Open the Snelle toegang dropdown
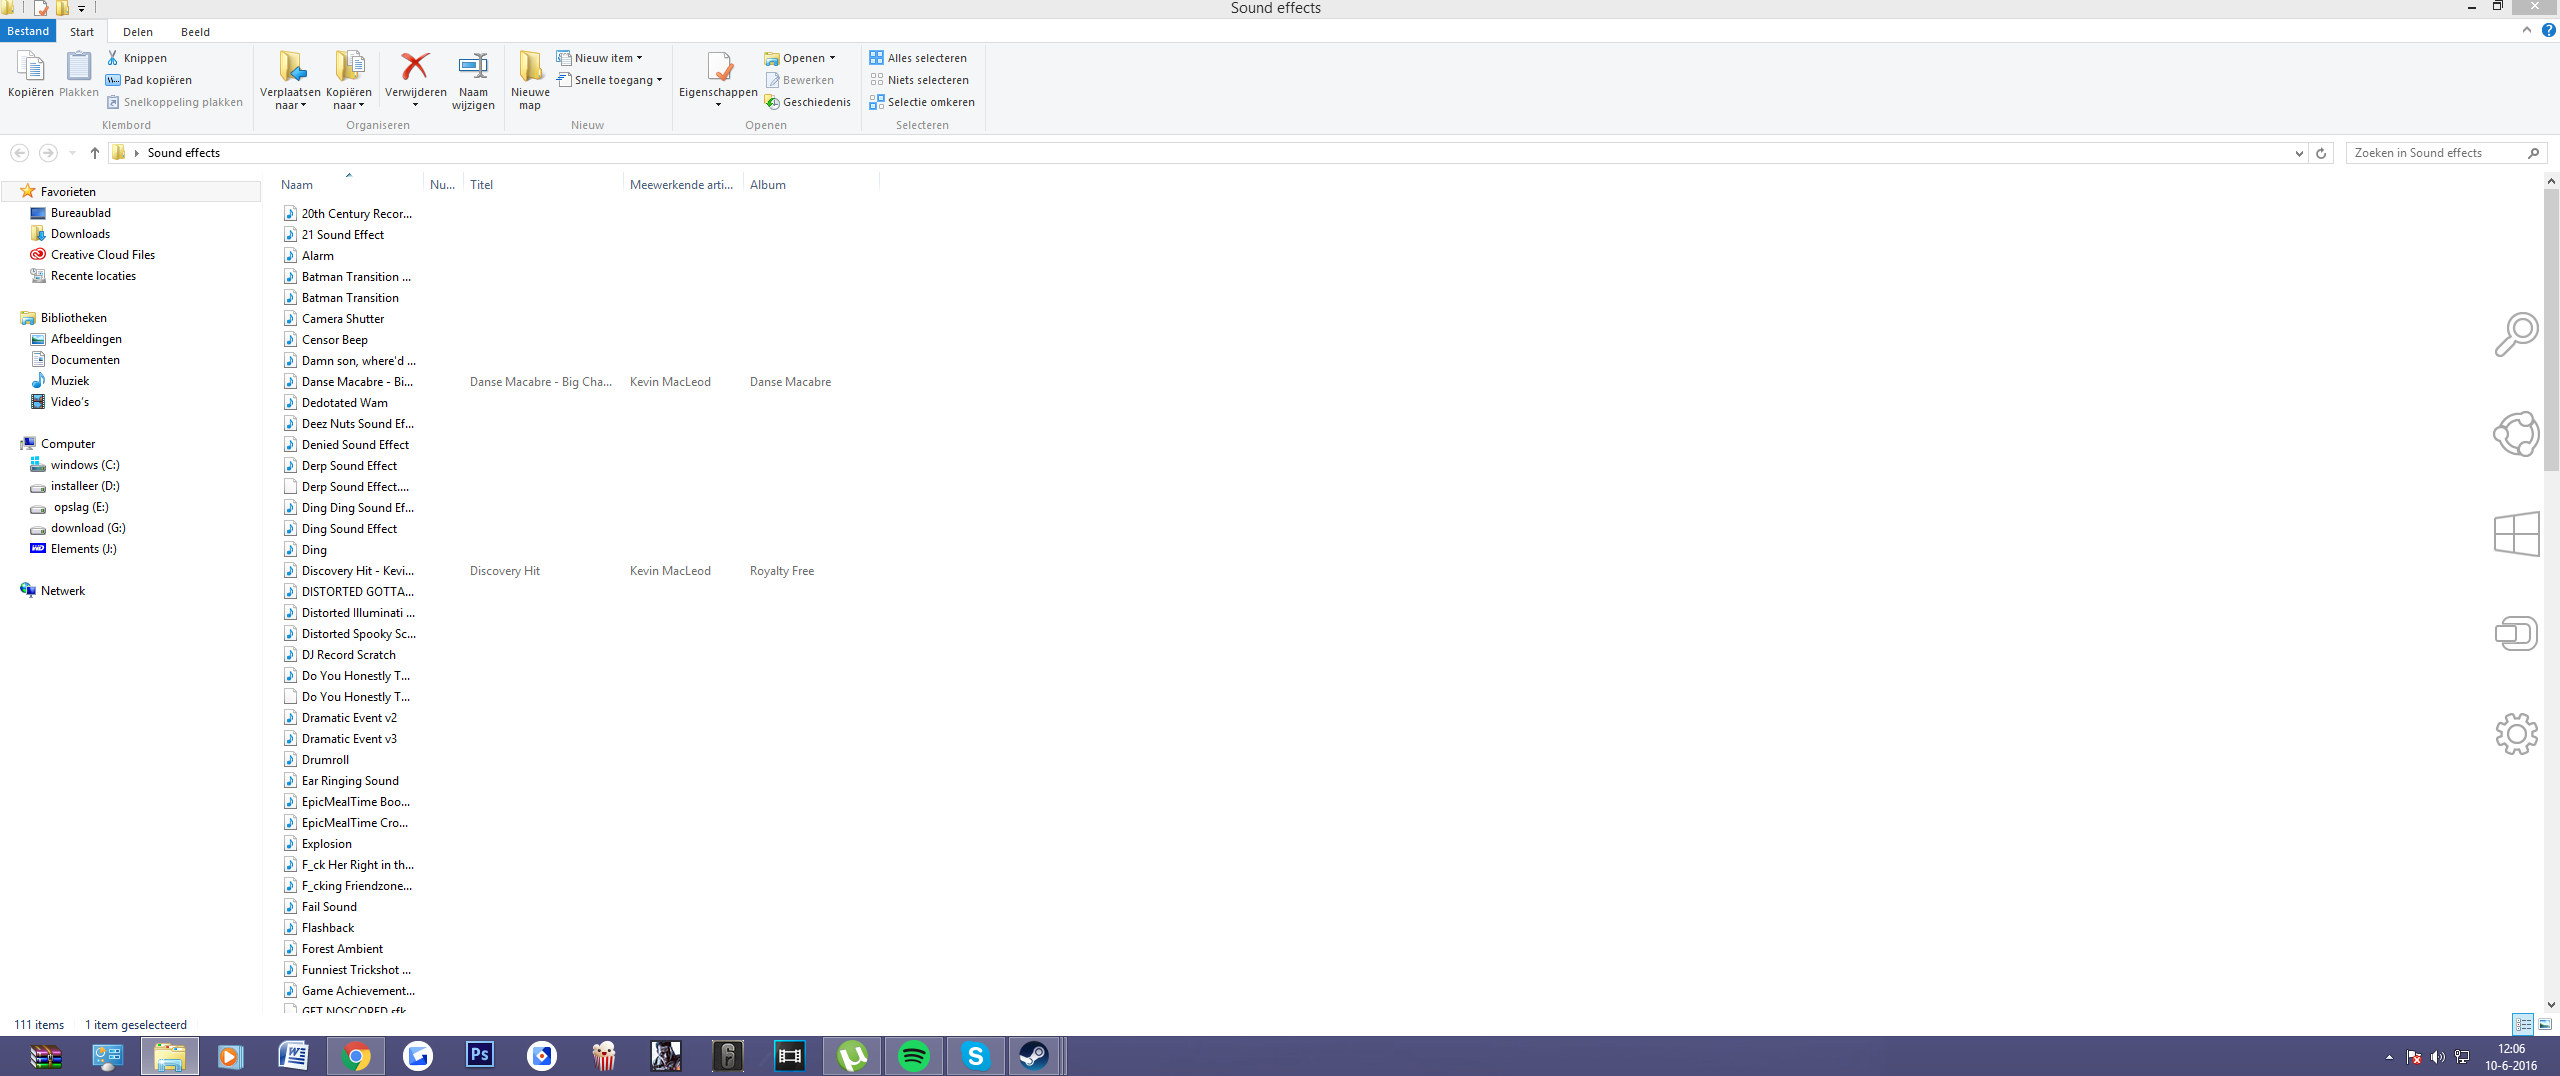The width and height of the screenshot is (2560, 1076). [x=609, y=80]
